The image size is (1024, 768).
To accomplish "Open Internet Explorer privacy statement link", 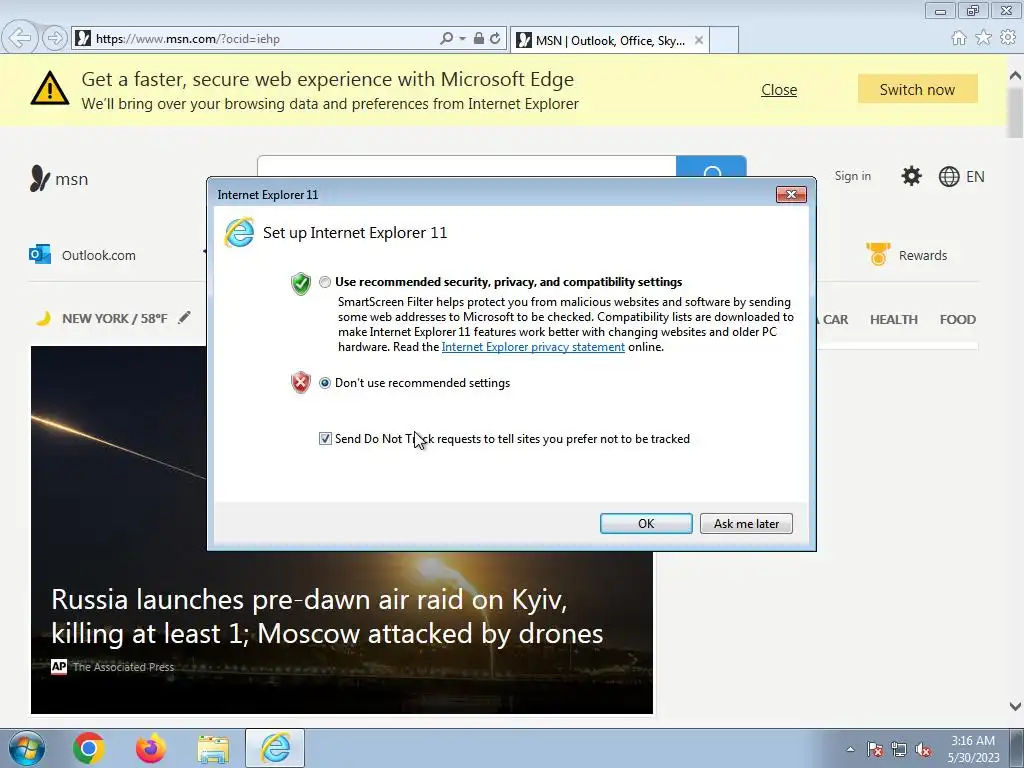I will [533, 347].
